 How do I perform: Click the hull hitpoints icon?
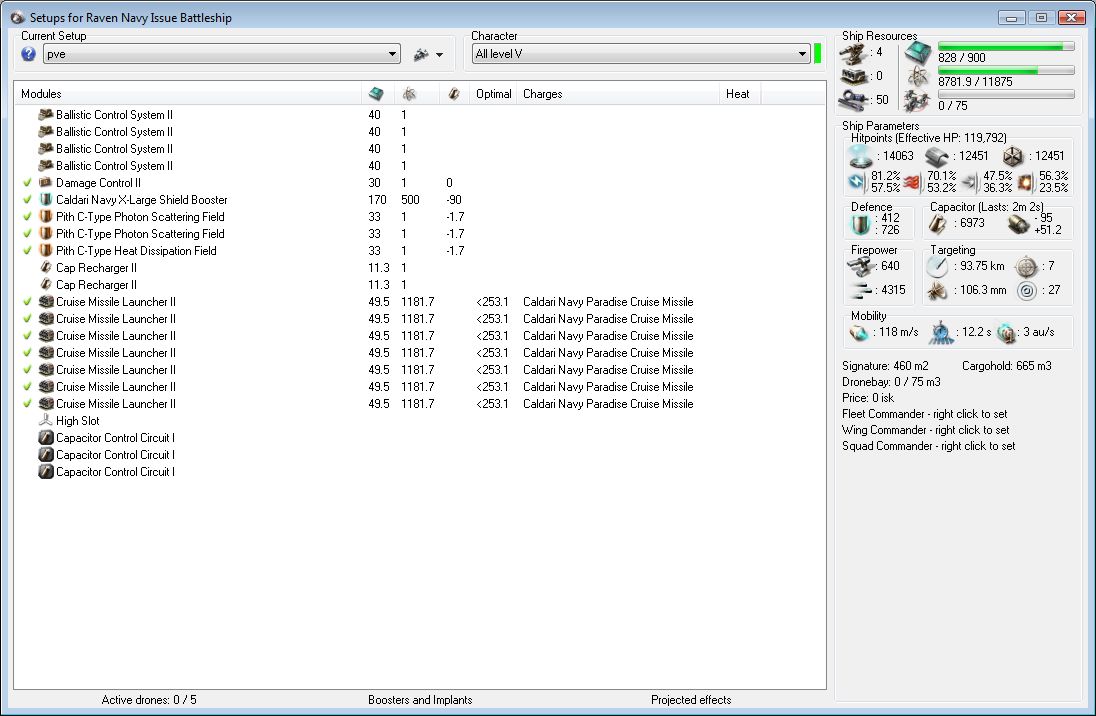[x=1012, y=157]
